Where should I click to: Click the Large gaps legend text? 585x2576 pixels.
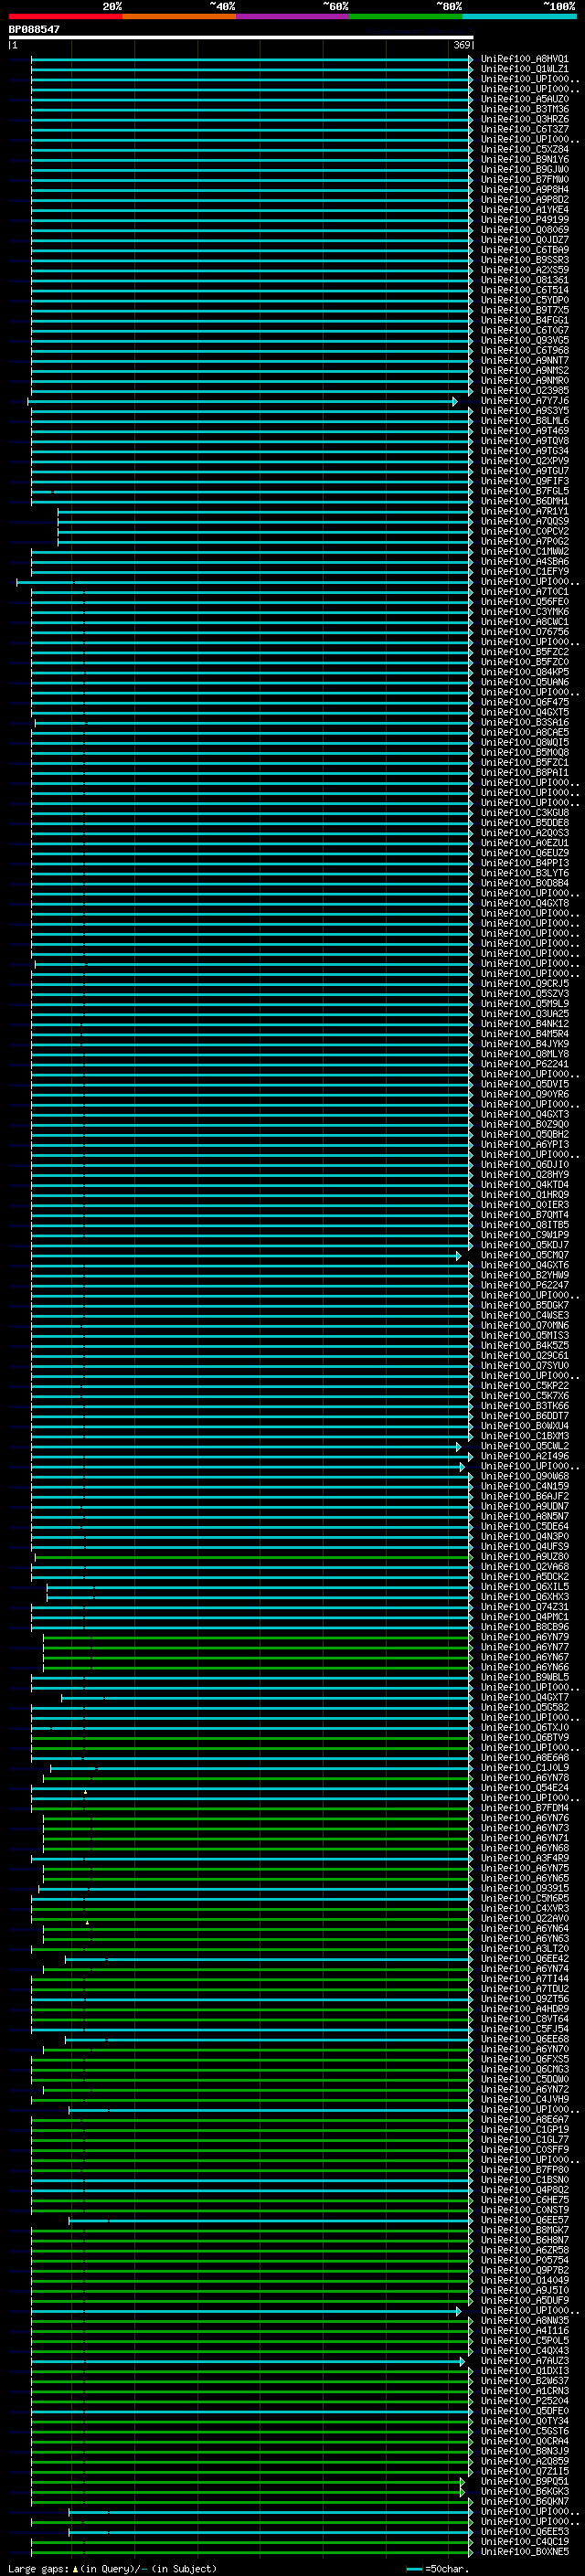coord(112,2568)
